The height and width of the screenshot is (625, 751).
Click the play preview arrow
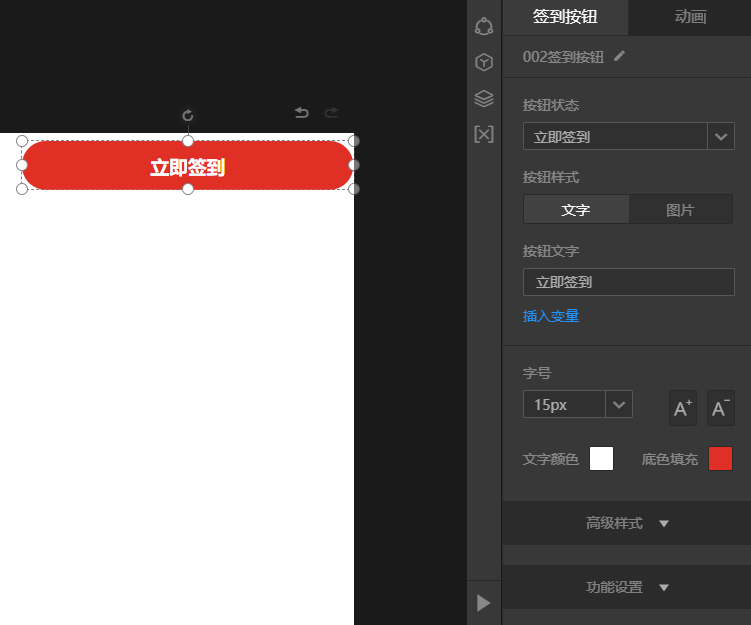(x=484, y=603)
